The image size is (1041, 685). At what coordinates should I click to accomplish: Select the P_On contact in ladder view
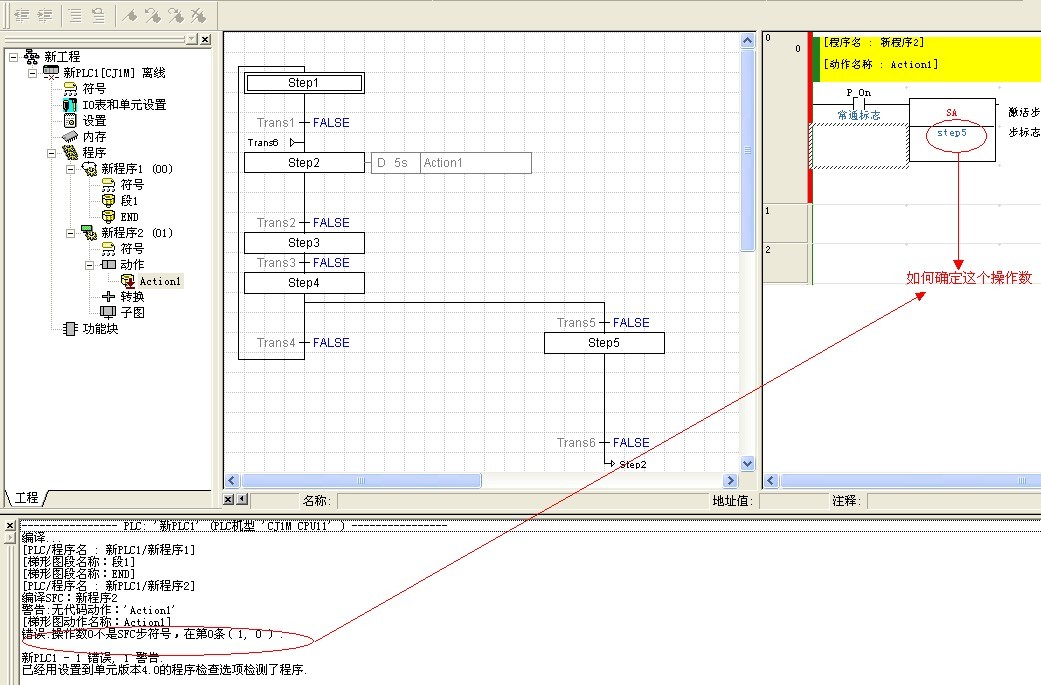point(858,101)
